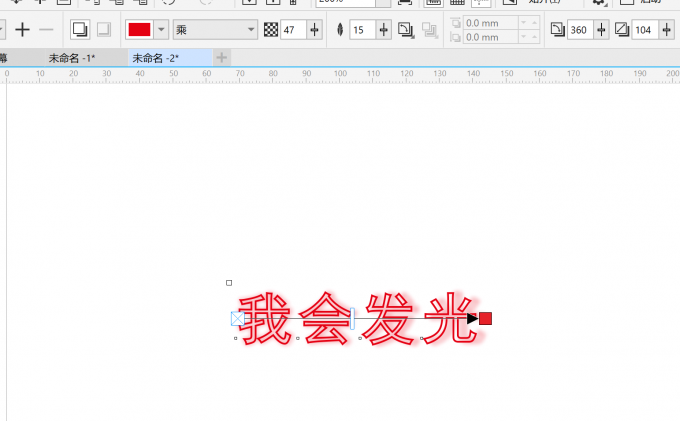Click the opacity slider on the shadow vector line

[x=352, y=319]
